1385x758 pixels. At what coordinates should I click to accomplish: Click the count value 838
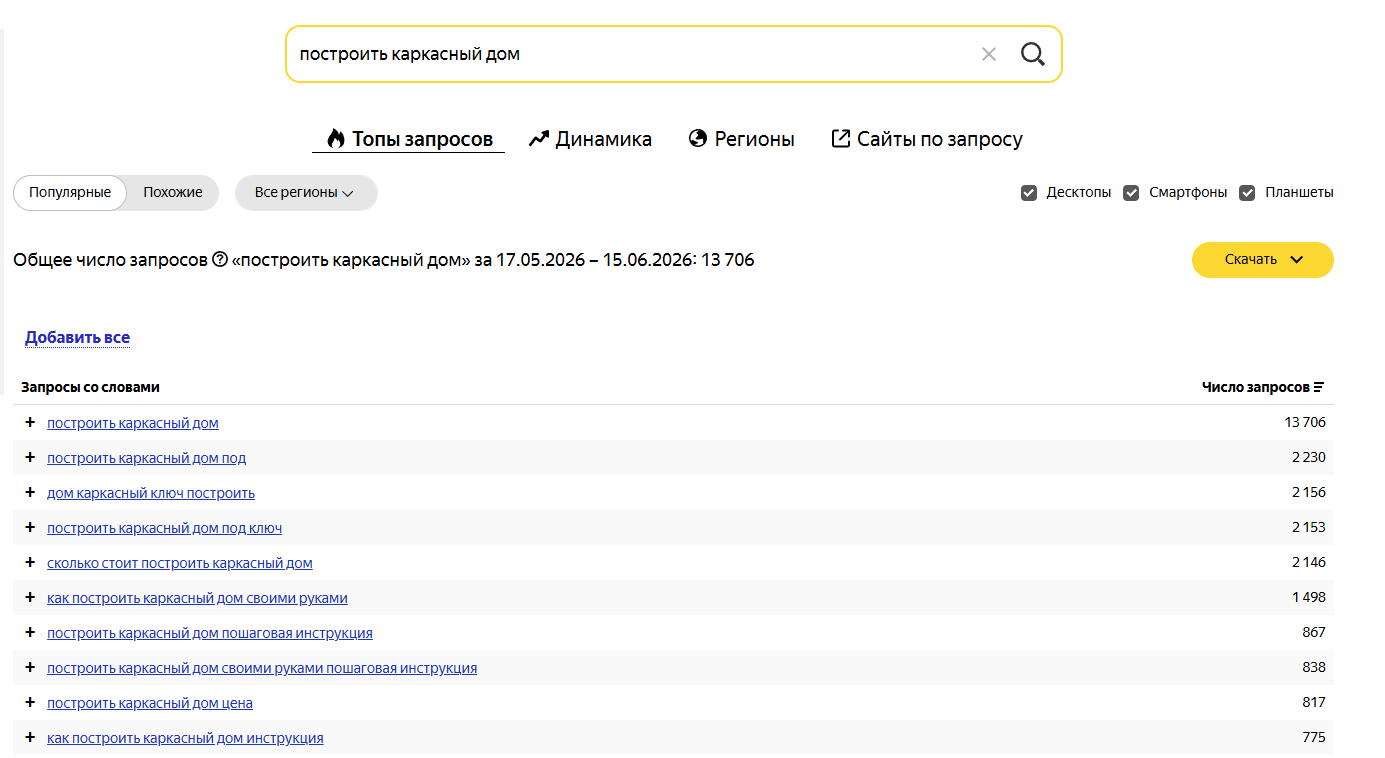[1314, 667]
